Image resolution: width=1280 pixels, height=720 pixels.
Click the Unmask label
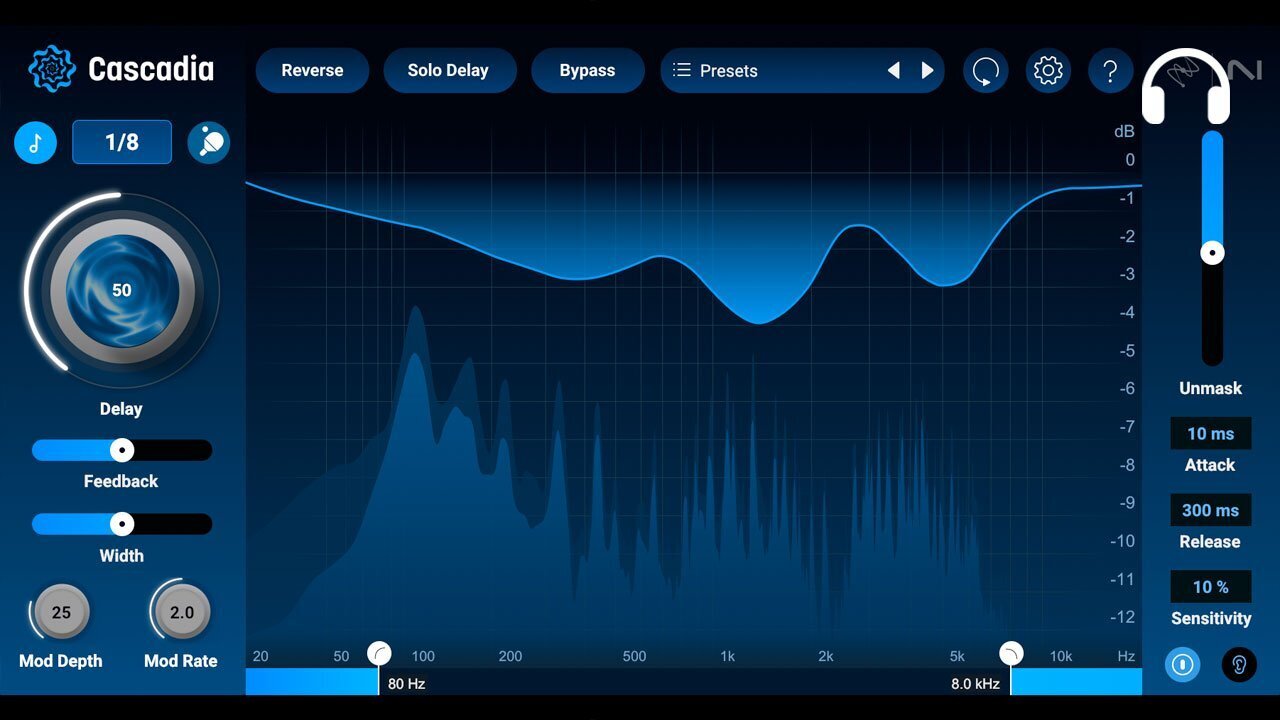click(1211, 388)
